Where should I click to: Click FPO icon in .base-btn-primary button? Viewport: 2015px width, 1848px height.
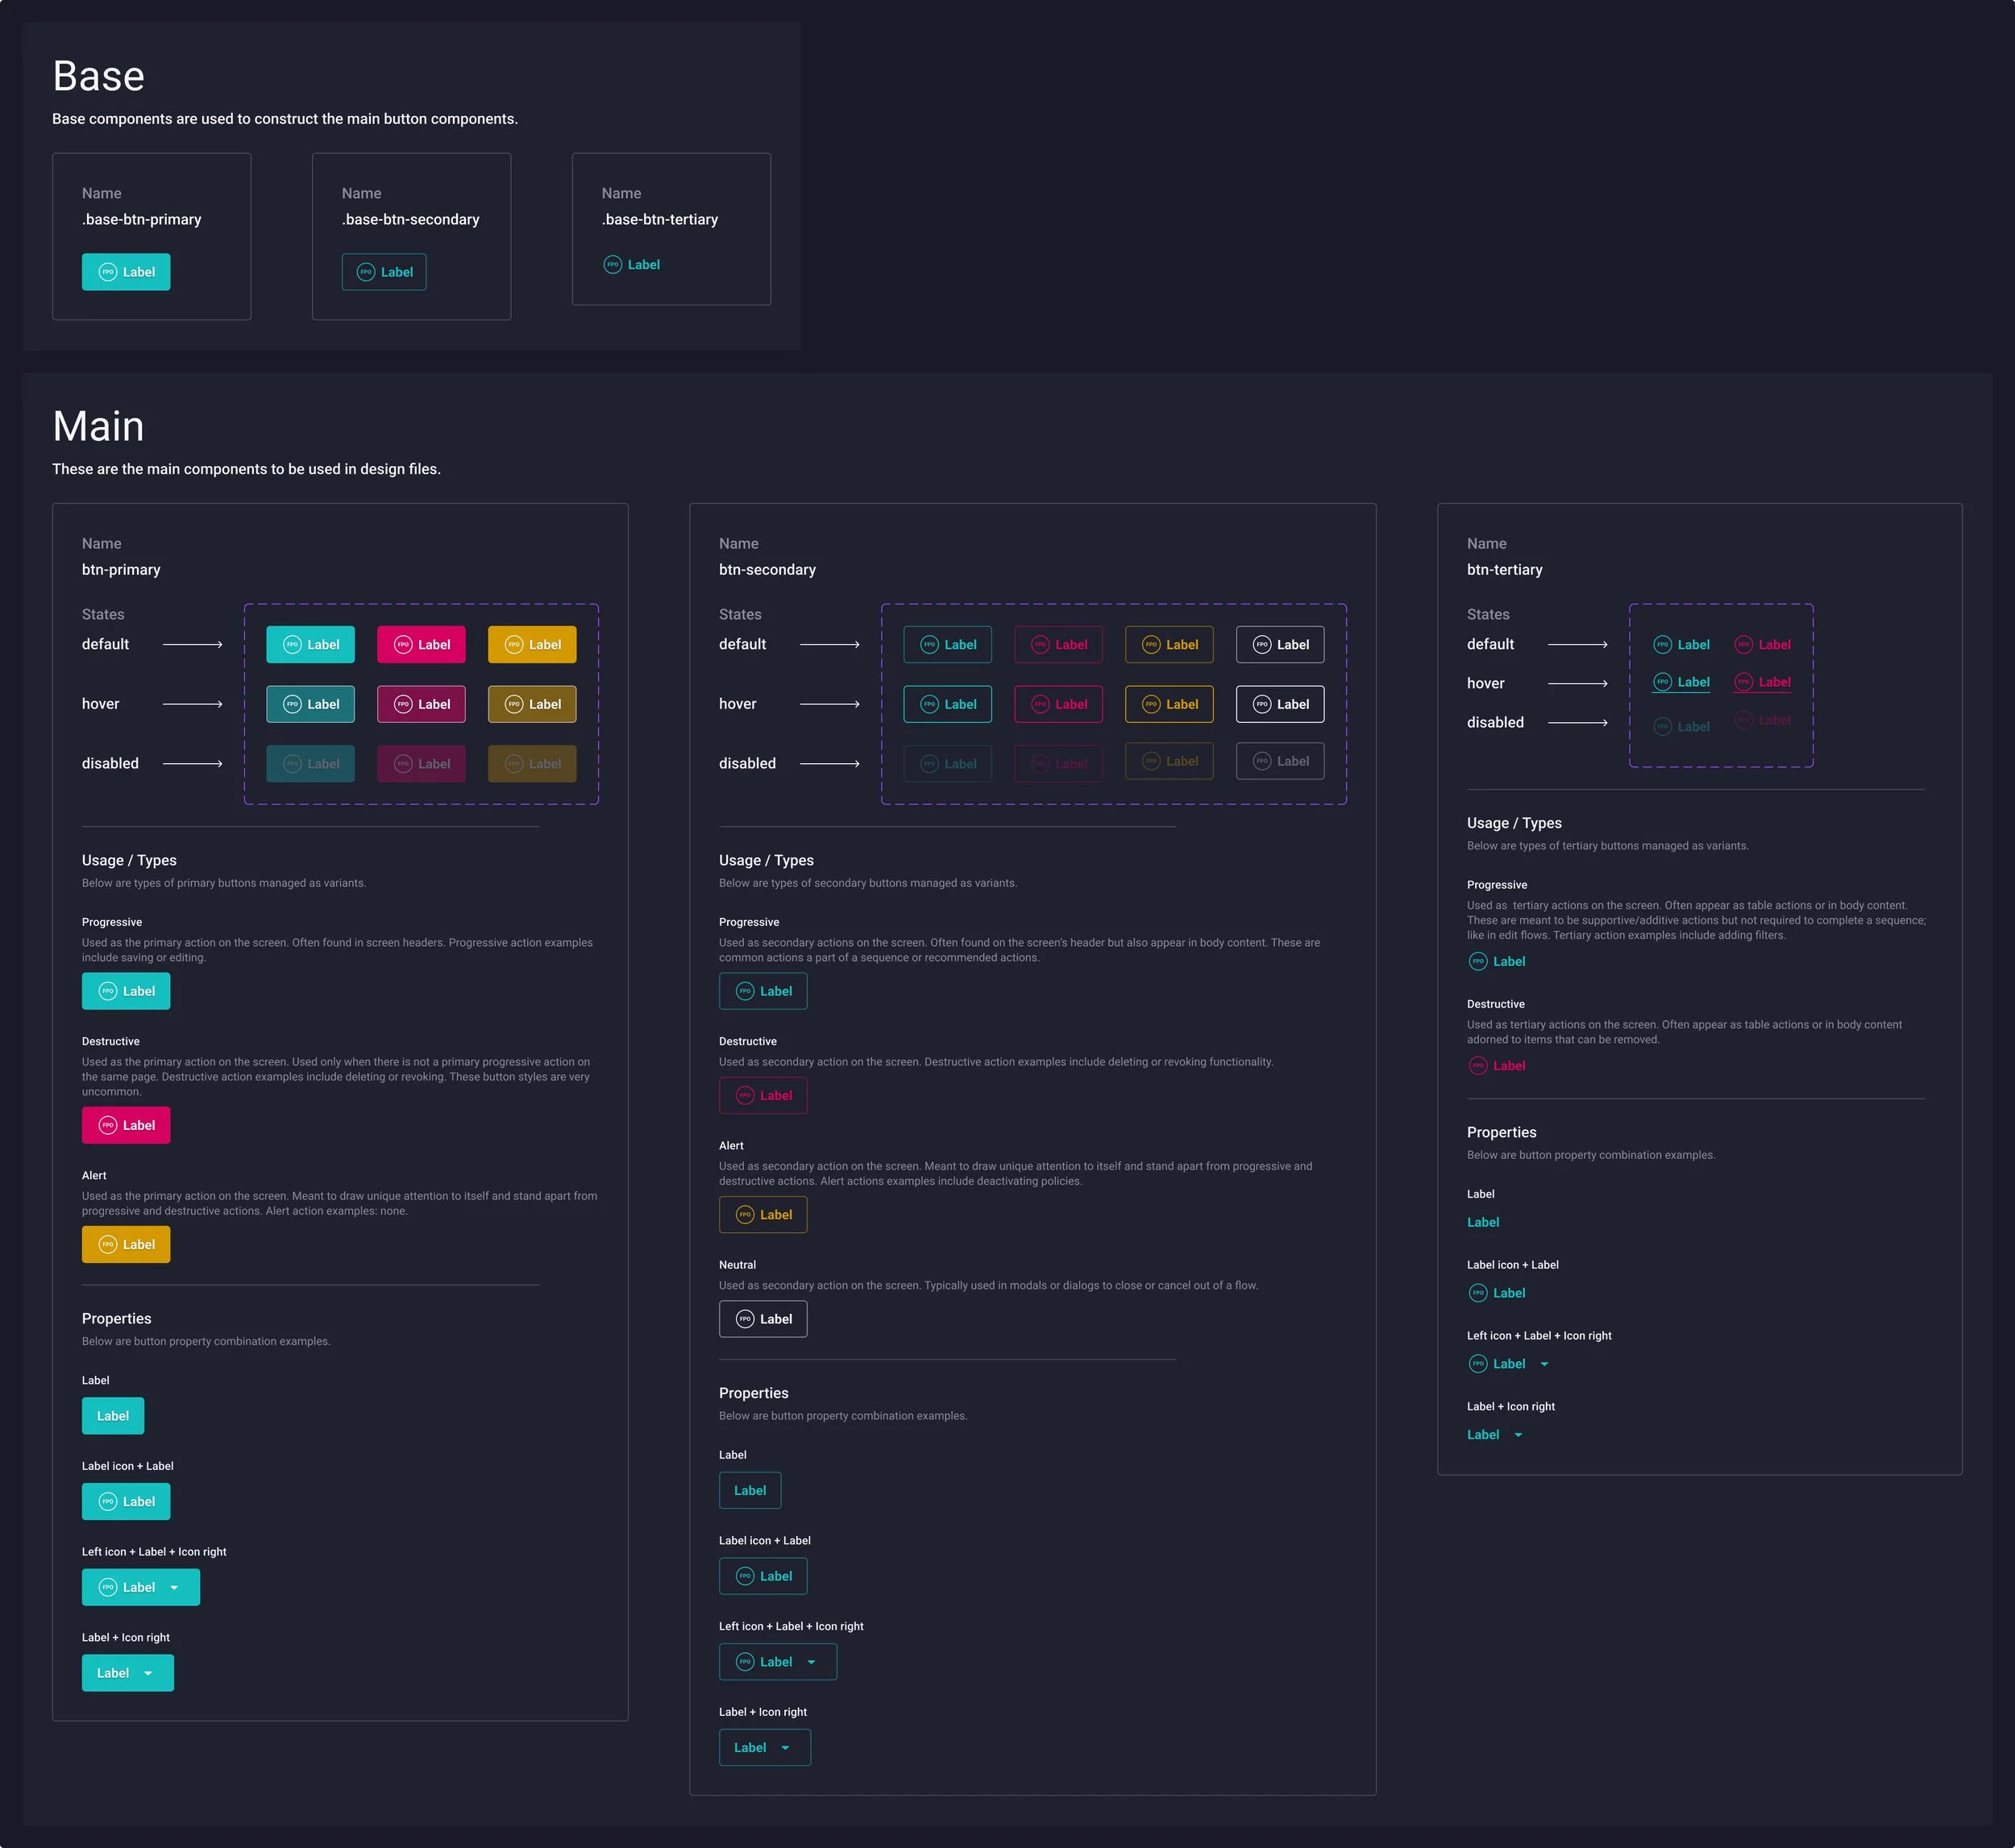108,272
